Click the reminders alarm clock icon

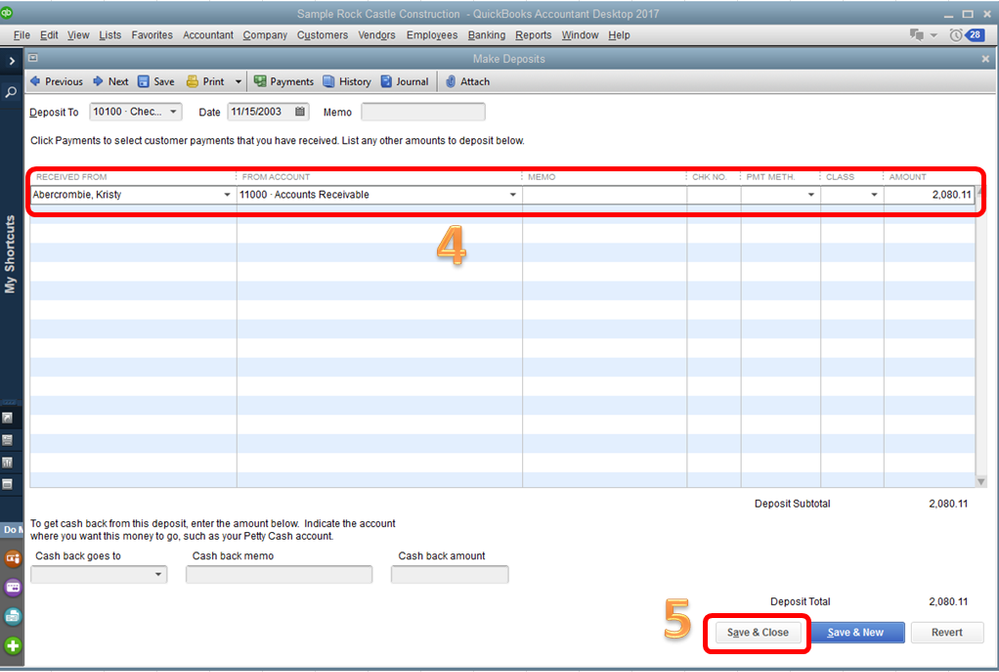(956, 35)
